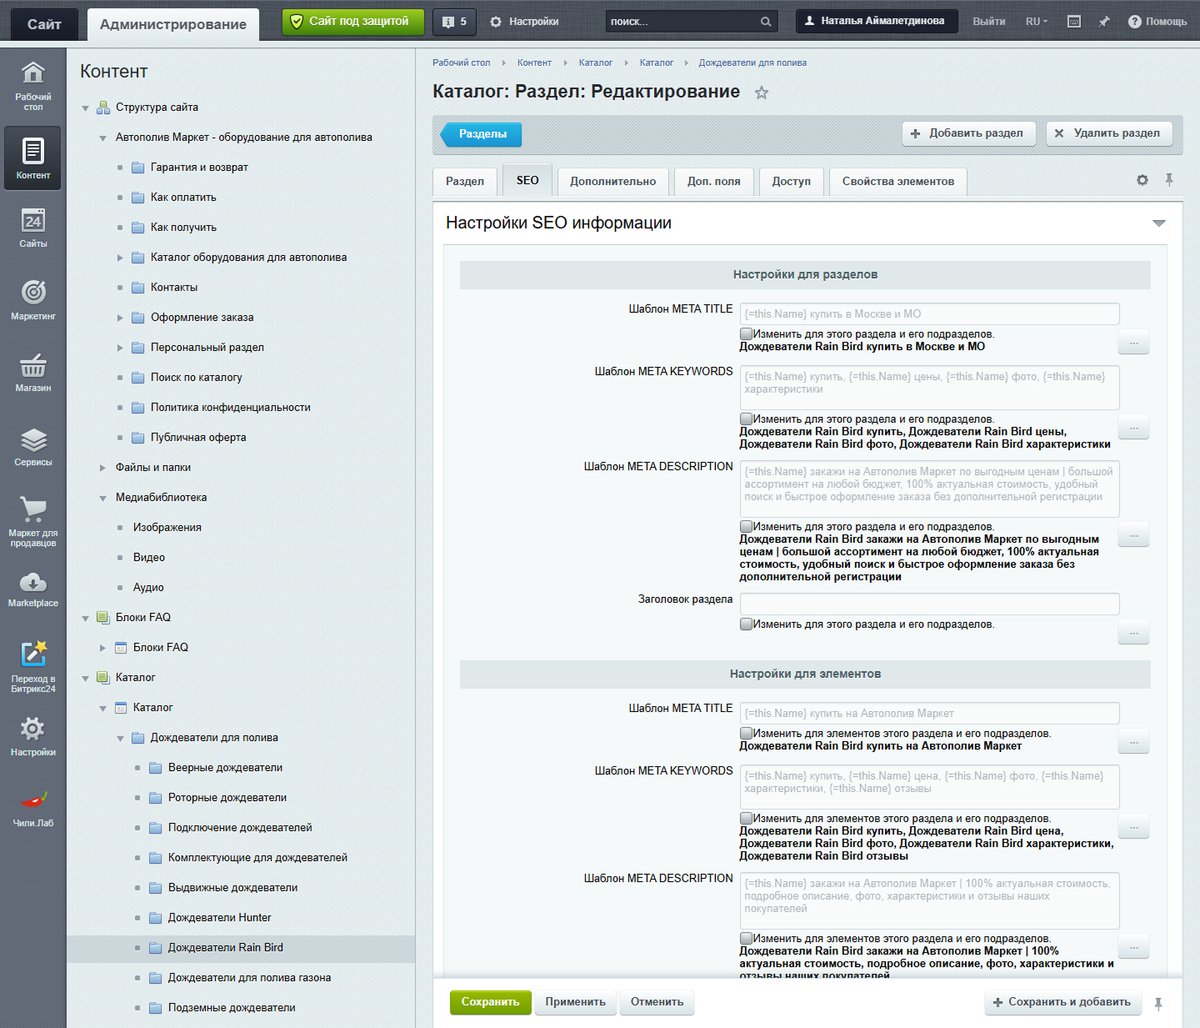The width and height of the screenshot is (1200, 1028).
Task: Click the Удалить раздел button
Action: [1109, 133]
